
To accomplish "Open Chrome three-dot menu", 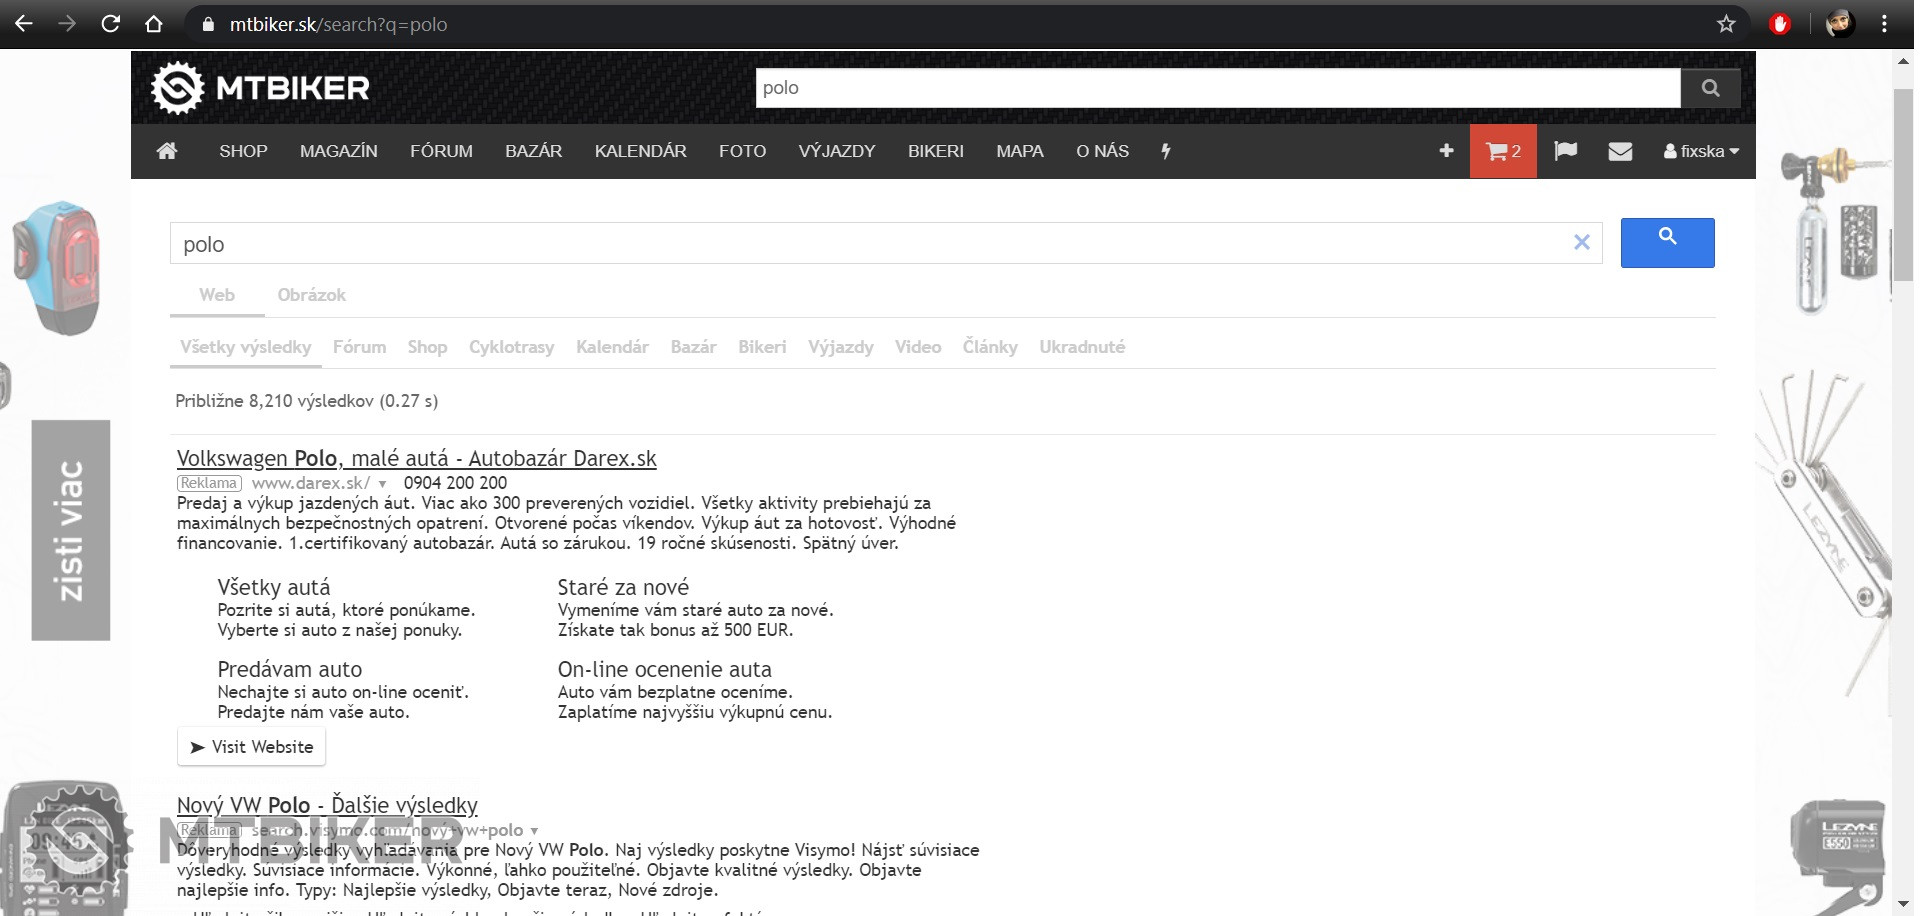I will [1884, 24].
